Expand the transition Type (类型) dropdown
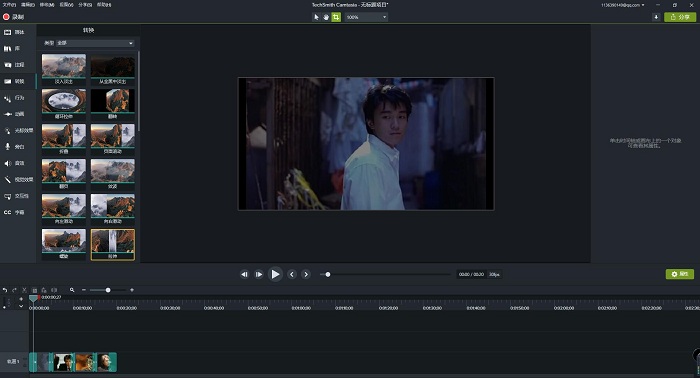This screenshot has height=378, width=700. pyautogui.click(x=94, y=43)
